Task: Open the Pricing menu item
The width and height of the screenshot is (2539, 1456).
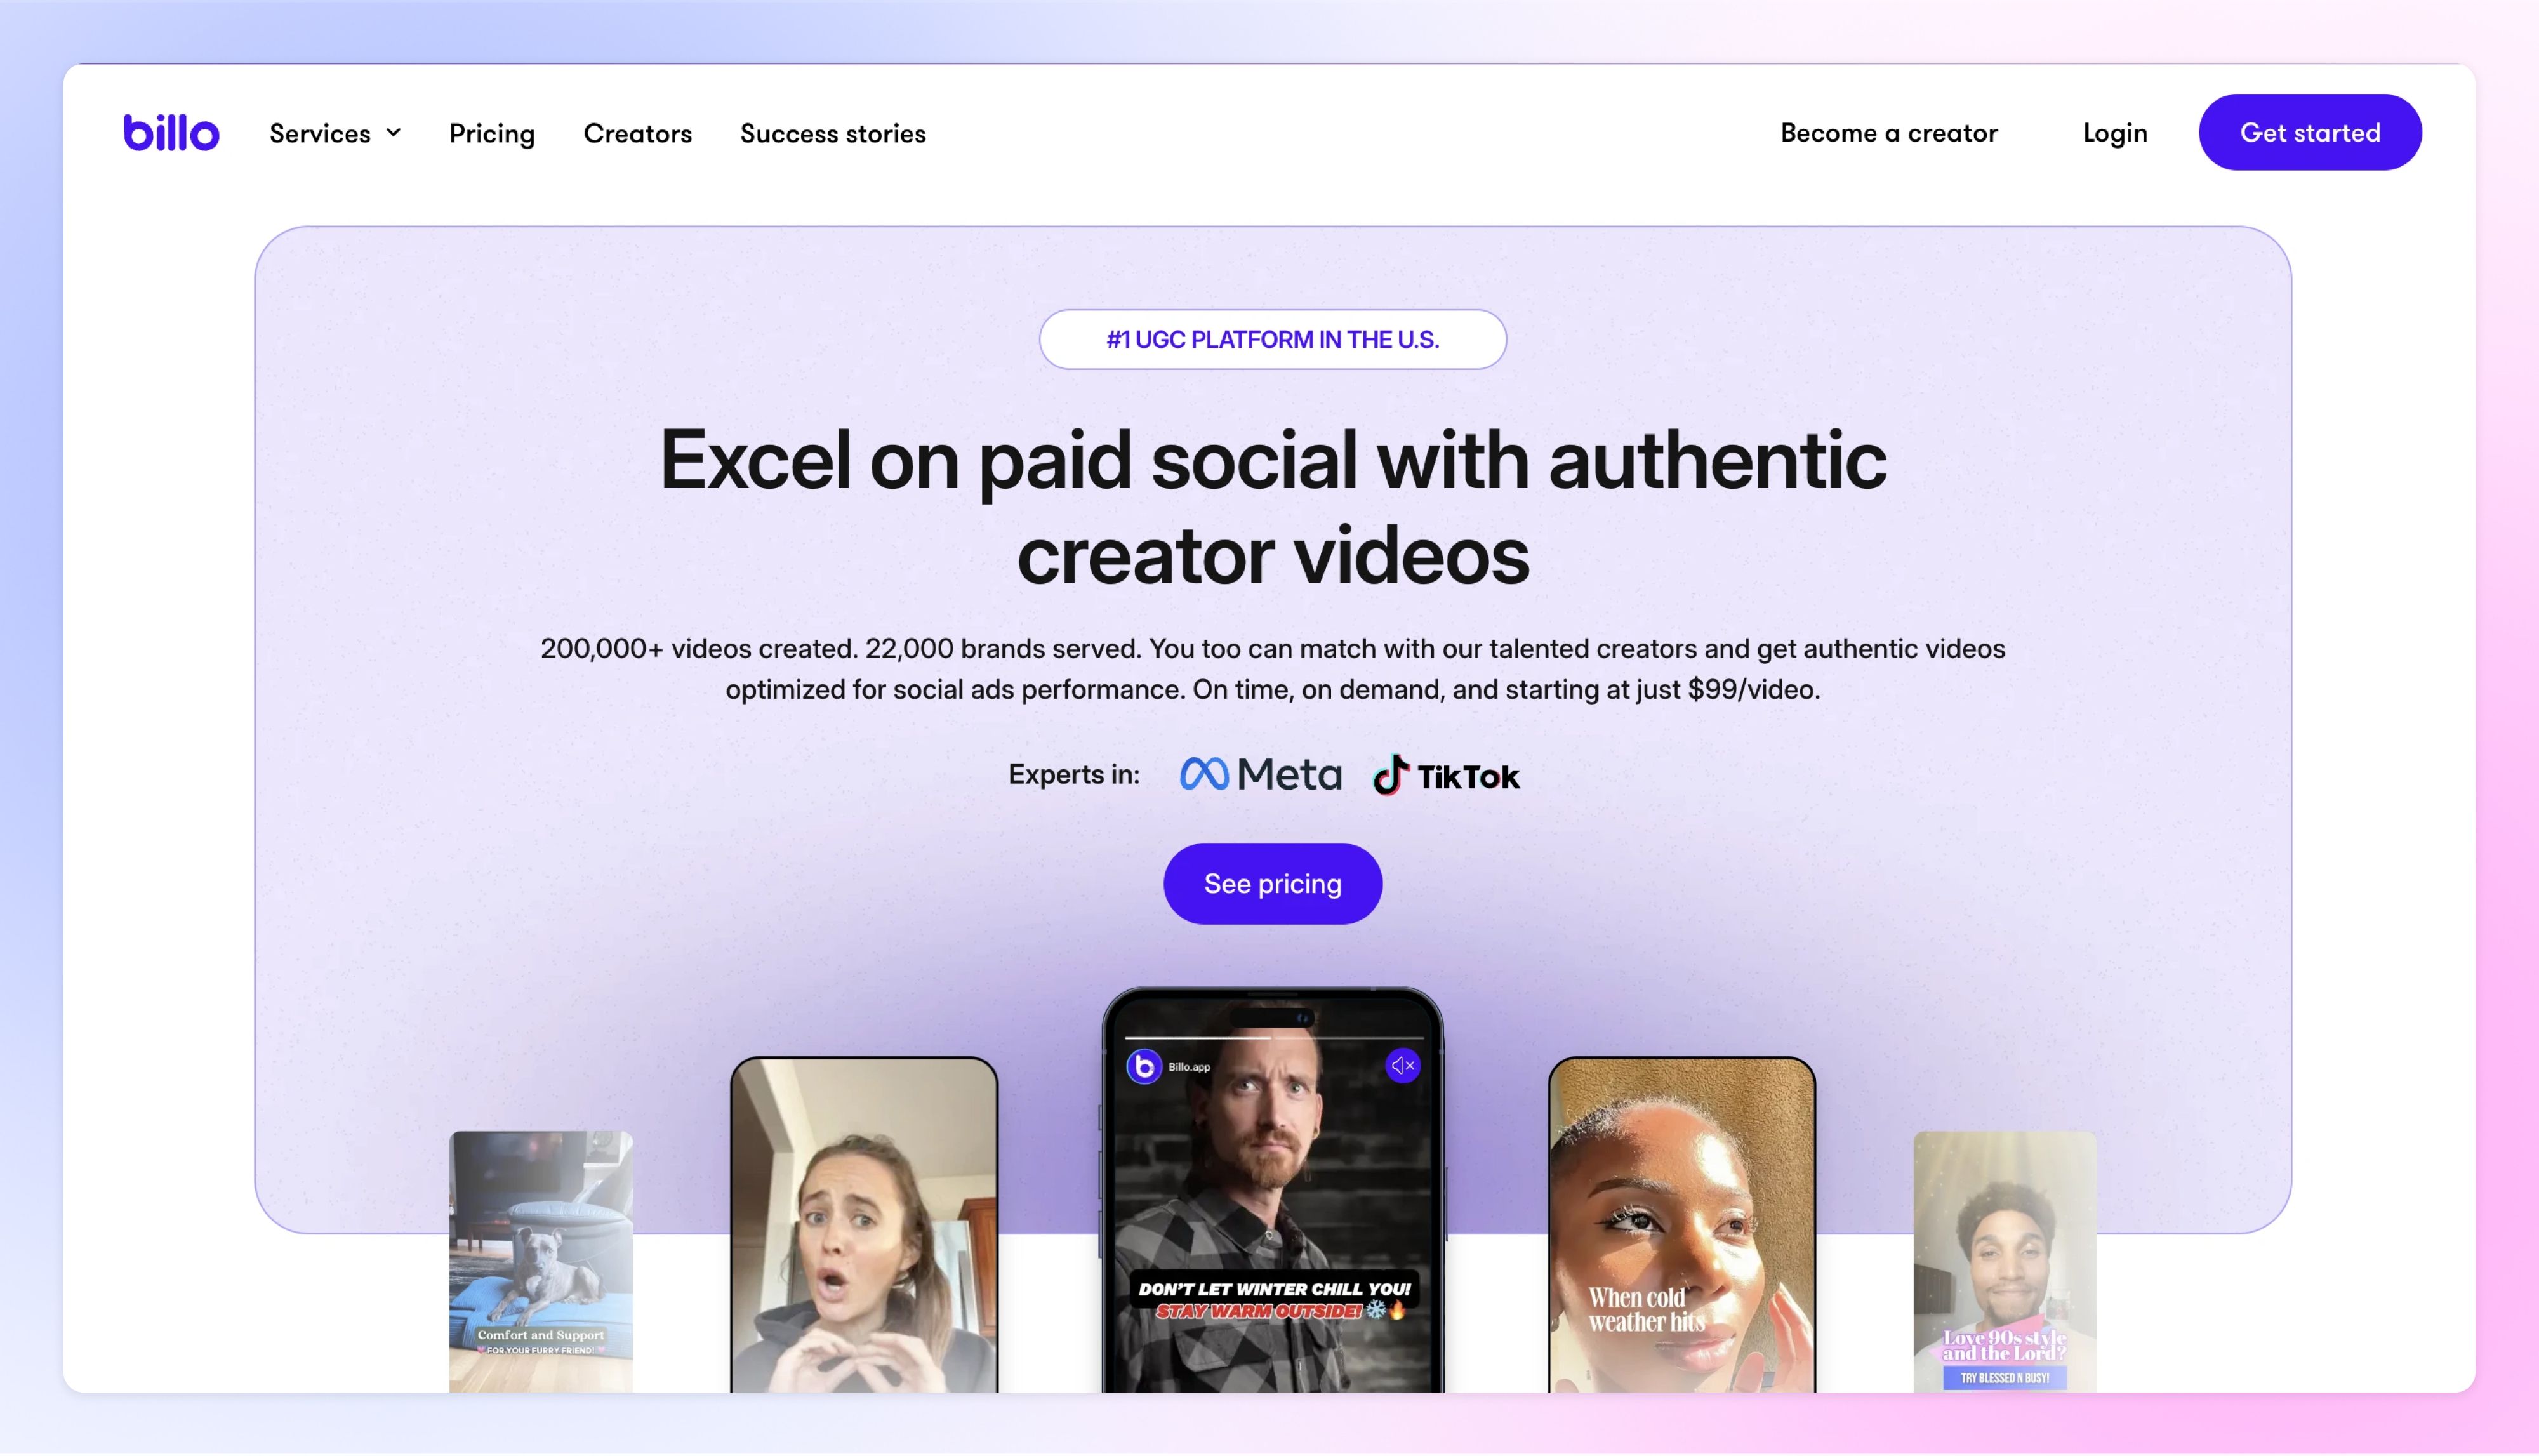Action: point(492,133)
